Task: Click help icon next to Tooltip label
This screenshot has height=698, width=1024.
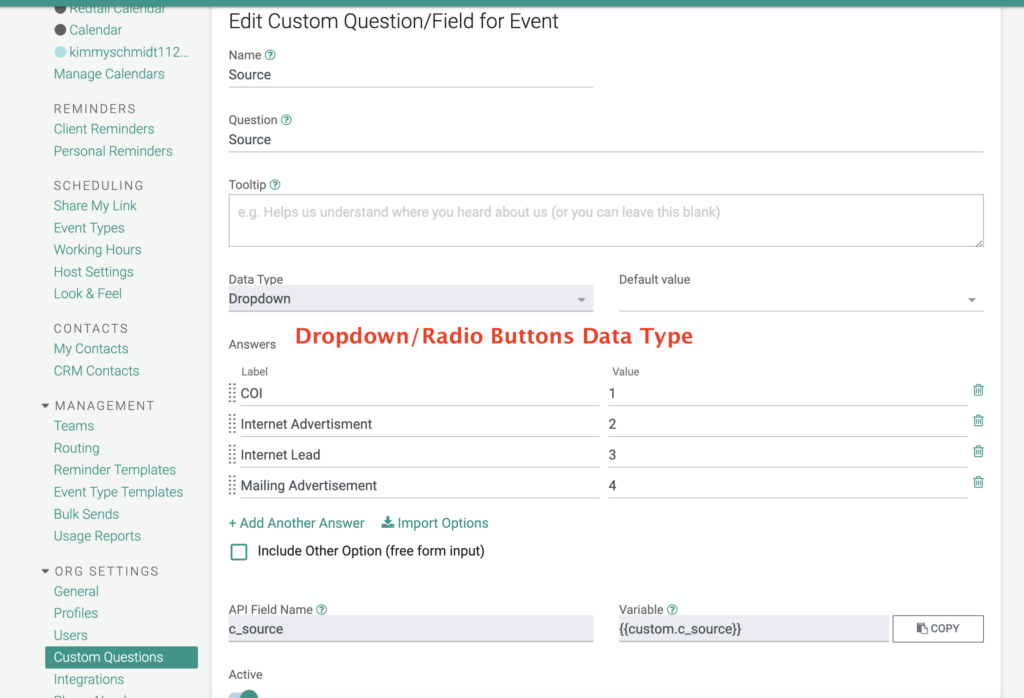Action: tap(275, 185)
